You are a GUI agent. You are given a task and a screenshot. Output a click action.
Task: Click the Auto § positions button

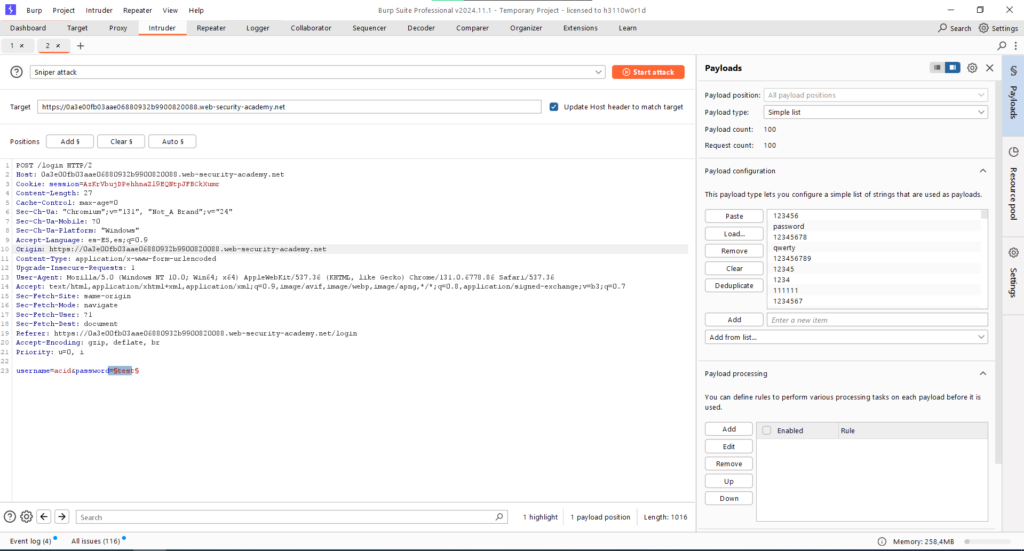tap(172, 142)
